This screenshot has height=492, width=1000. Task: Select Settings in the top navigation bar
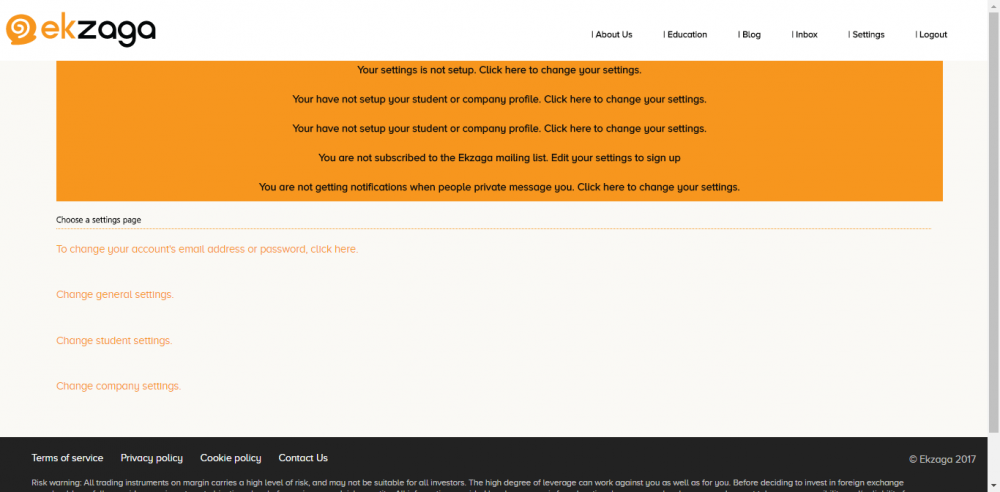pyautogui.click(x=867, y=34)
